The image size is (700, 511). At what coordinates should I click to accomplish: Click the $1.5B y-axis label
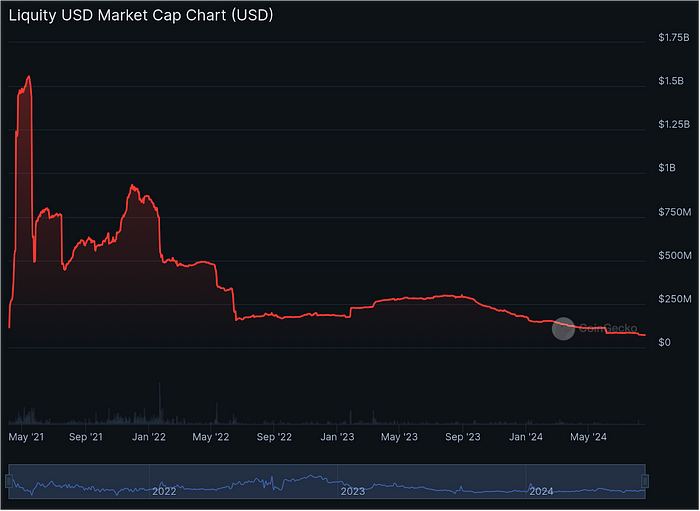point(671,81)
